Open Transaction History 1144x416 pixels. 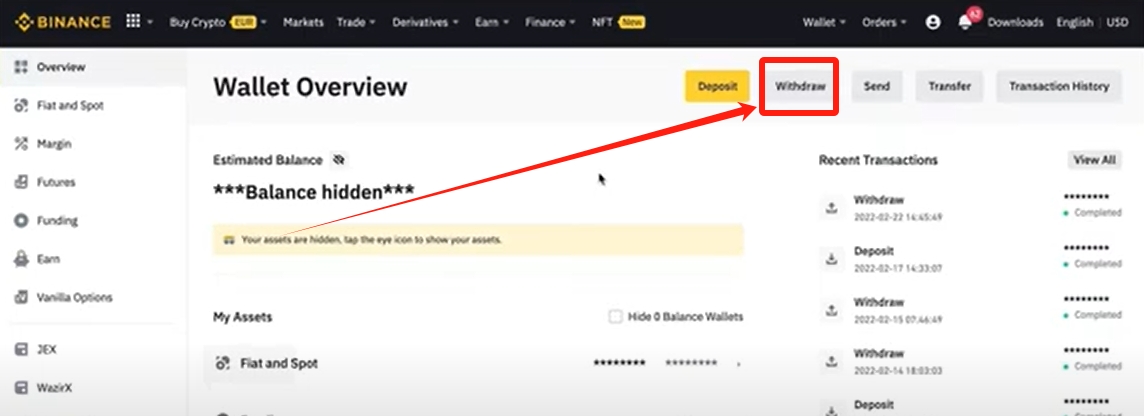[1059, 86]
